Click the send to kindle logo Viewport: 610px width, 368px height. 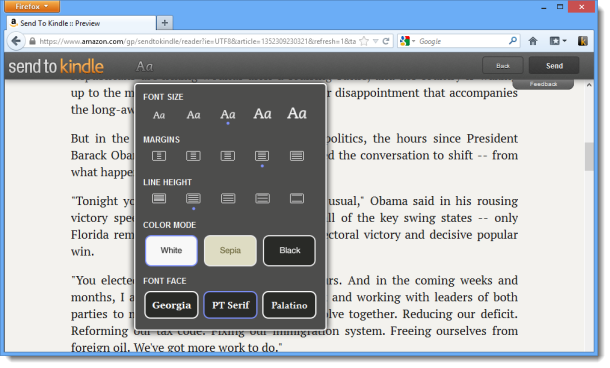click(x=56, y=67)
